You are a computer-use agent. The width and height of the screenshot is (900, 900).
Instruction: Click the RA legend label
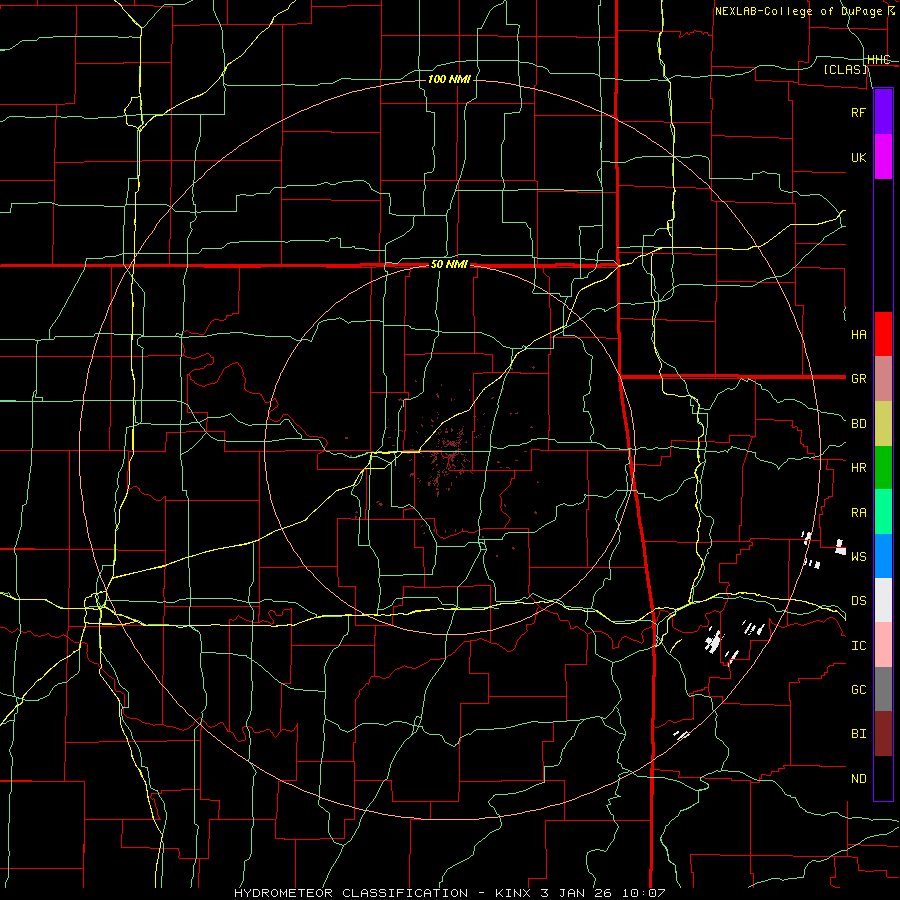click(858, 513)
